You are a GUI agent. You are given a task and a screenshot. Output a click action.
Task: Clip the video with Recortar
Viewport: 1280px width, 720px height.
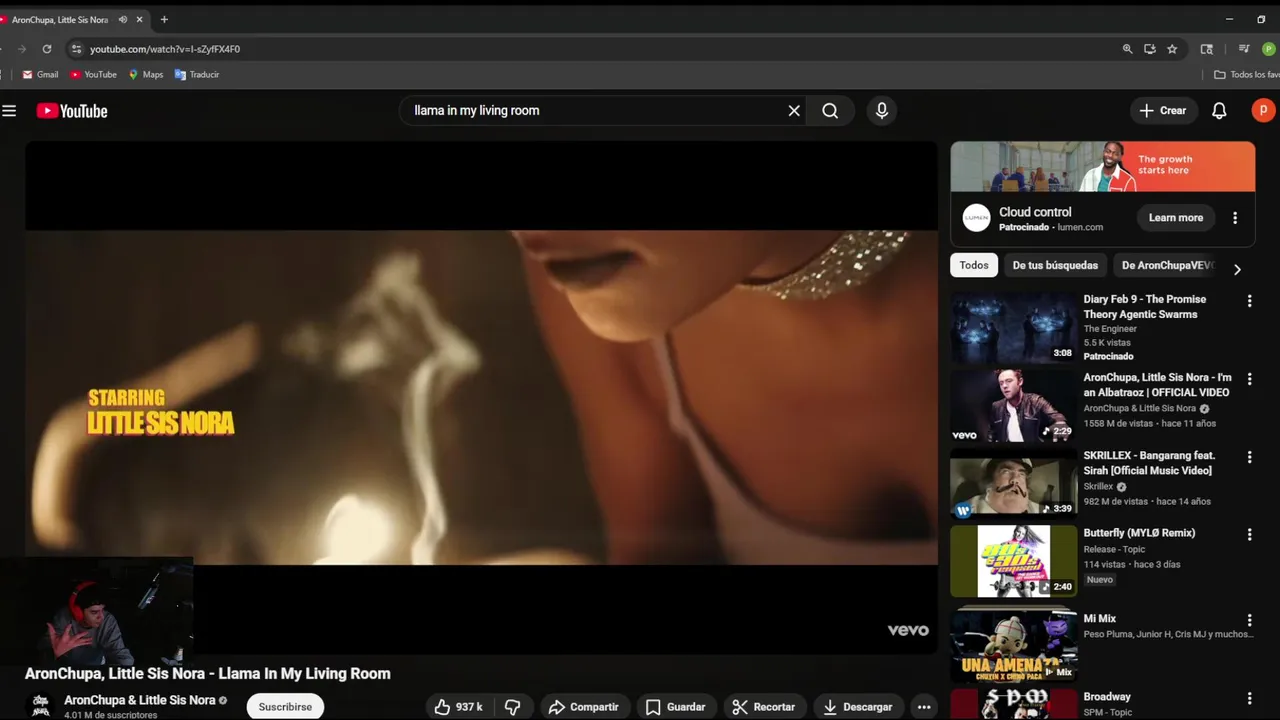(x=764, y=707)
